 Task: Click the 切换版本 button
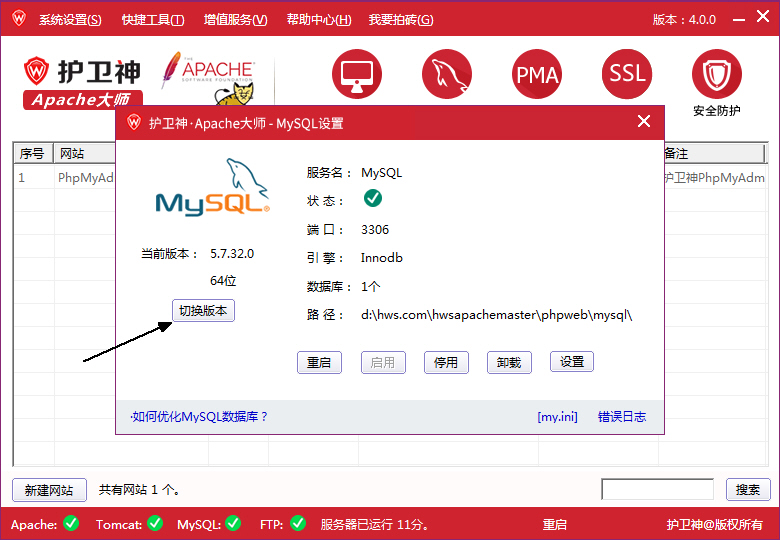(203, 311)
